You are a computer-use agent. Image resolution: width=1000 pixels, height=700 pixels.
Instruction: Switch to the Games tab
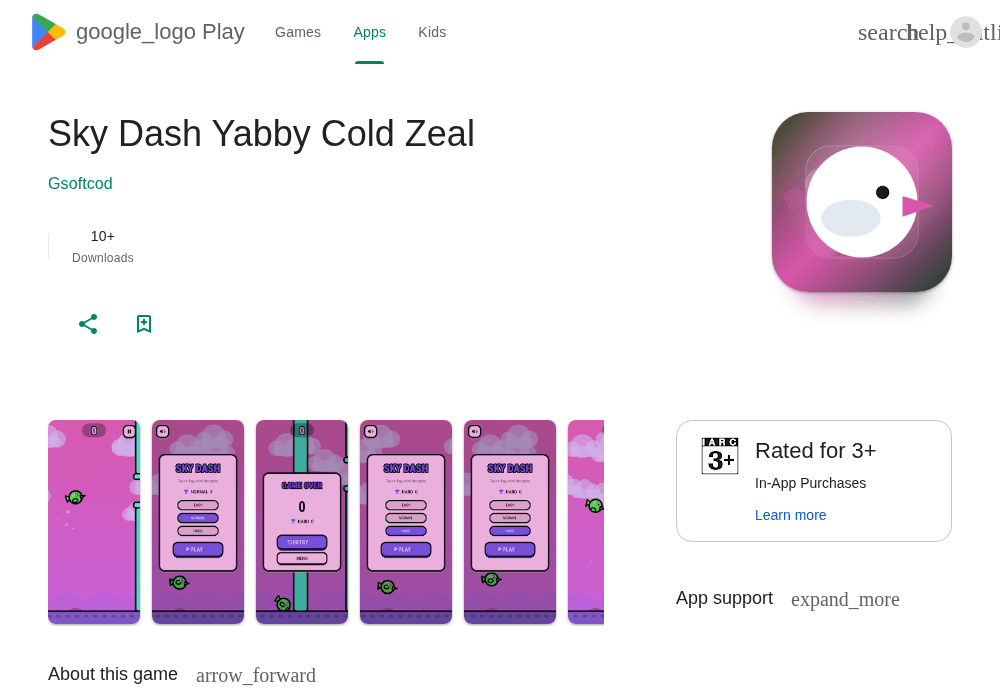click(x=298, y=32)
